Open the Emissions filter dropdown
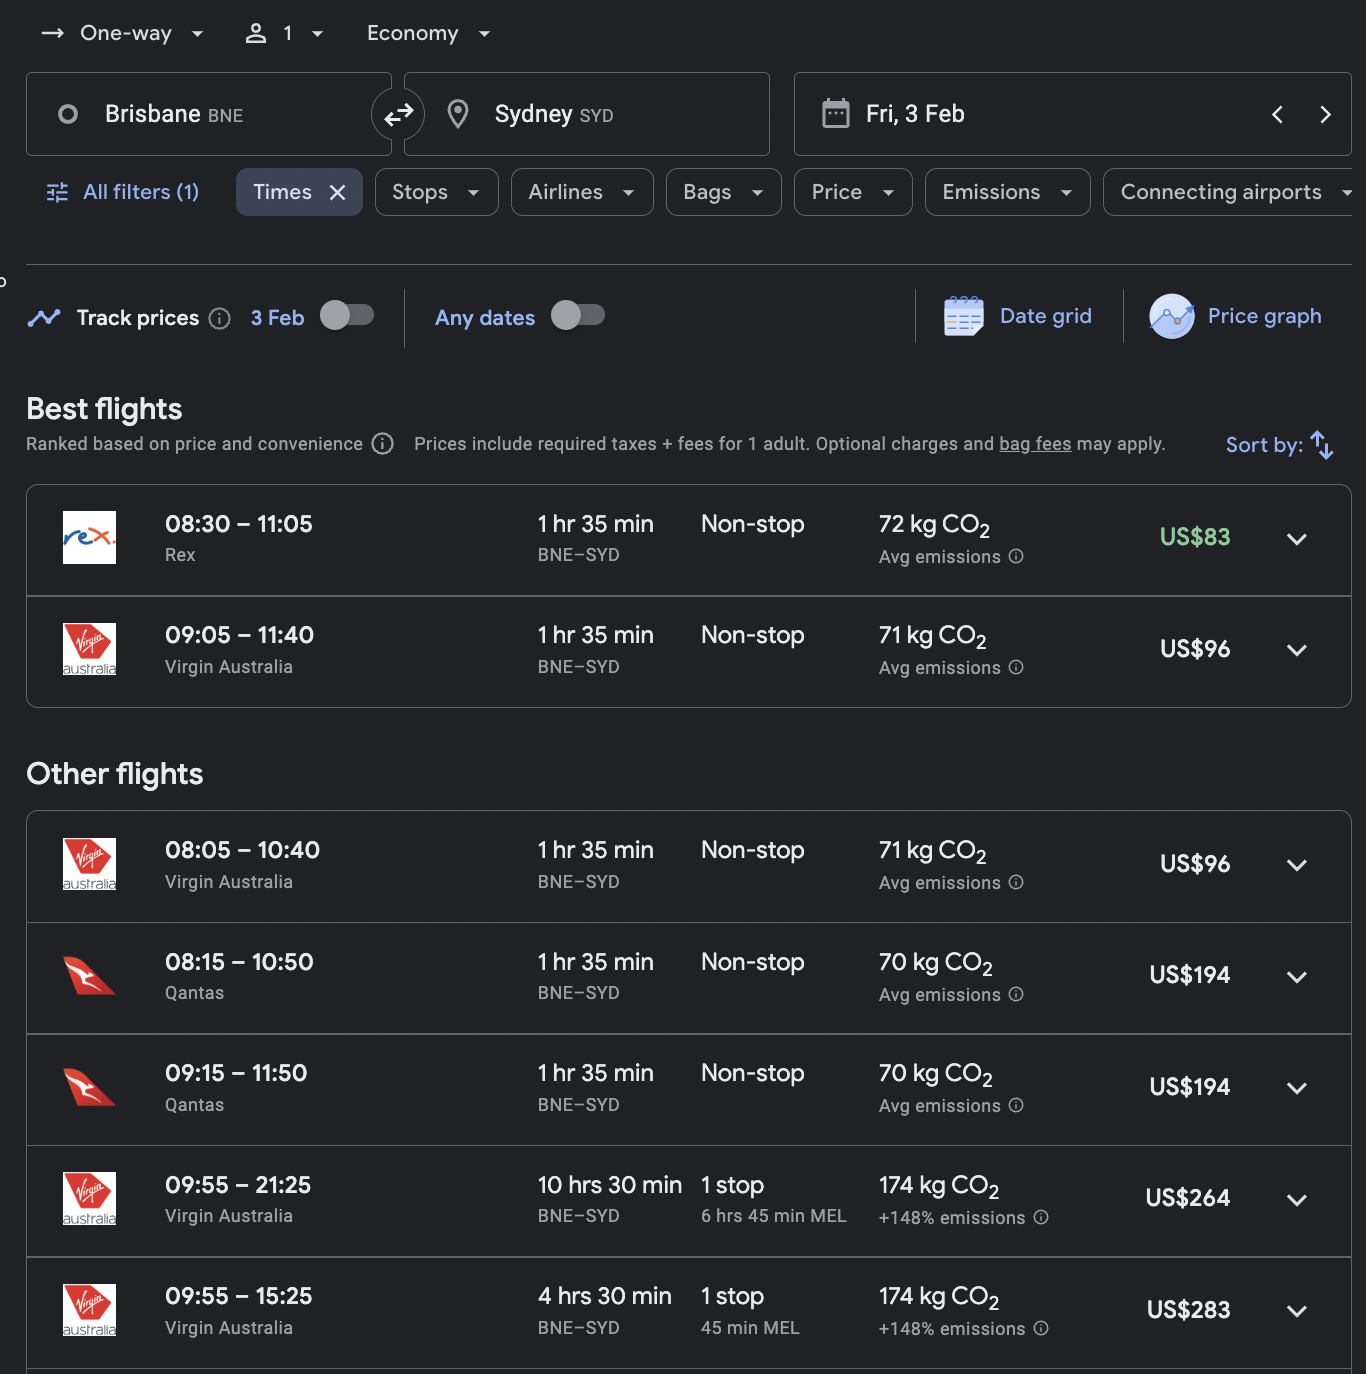The width and height of the screenshot is (1366, 1374). 1008,192
